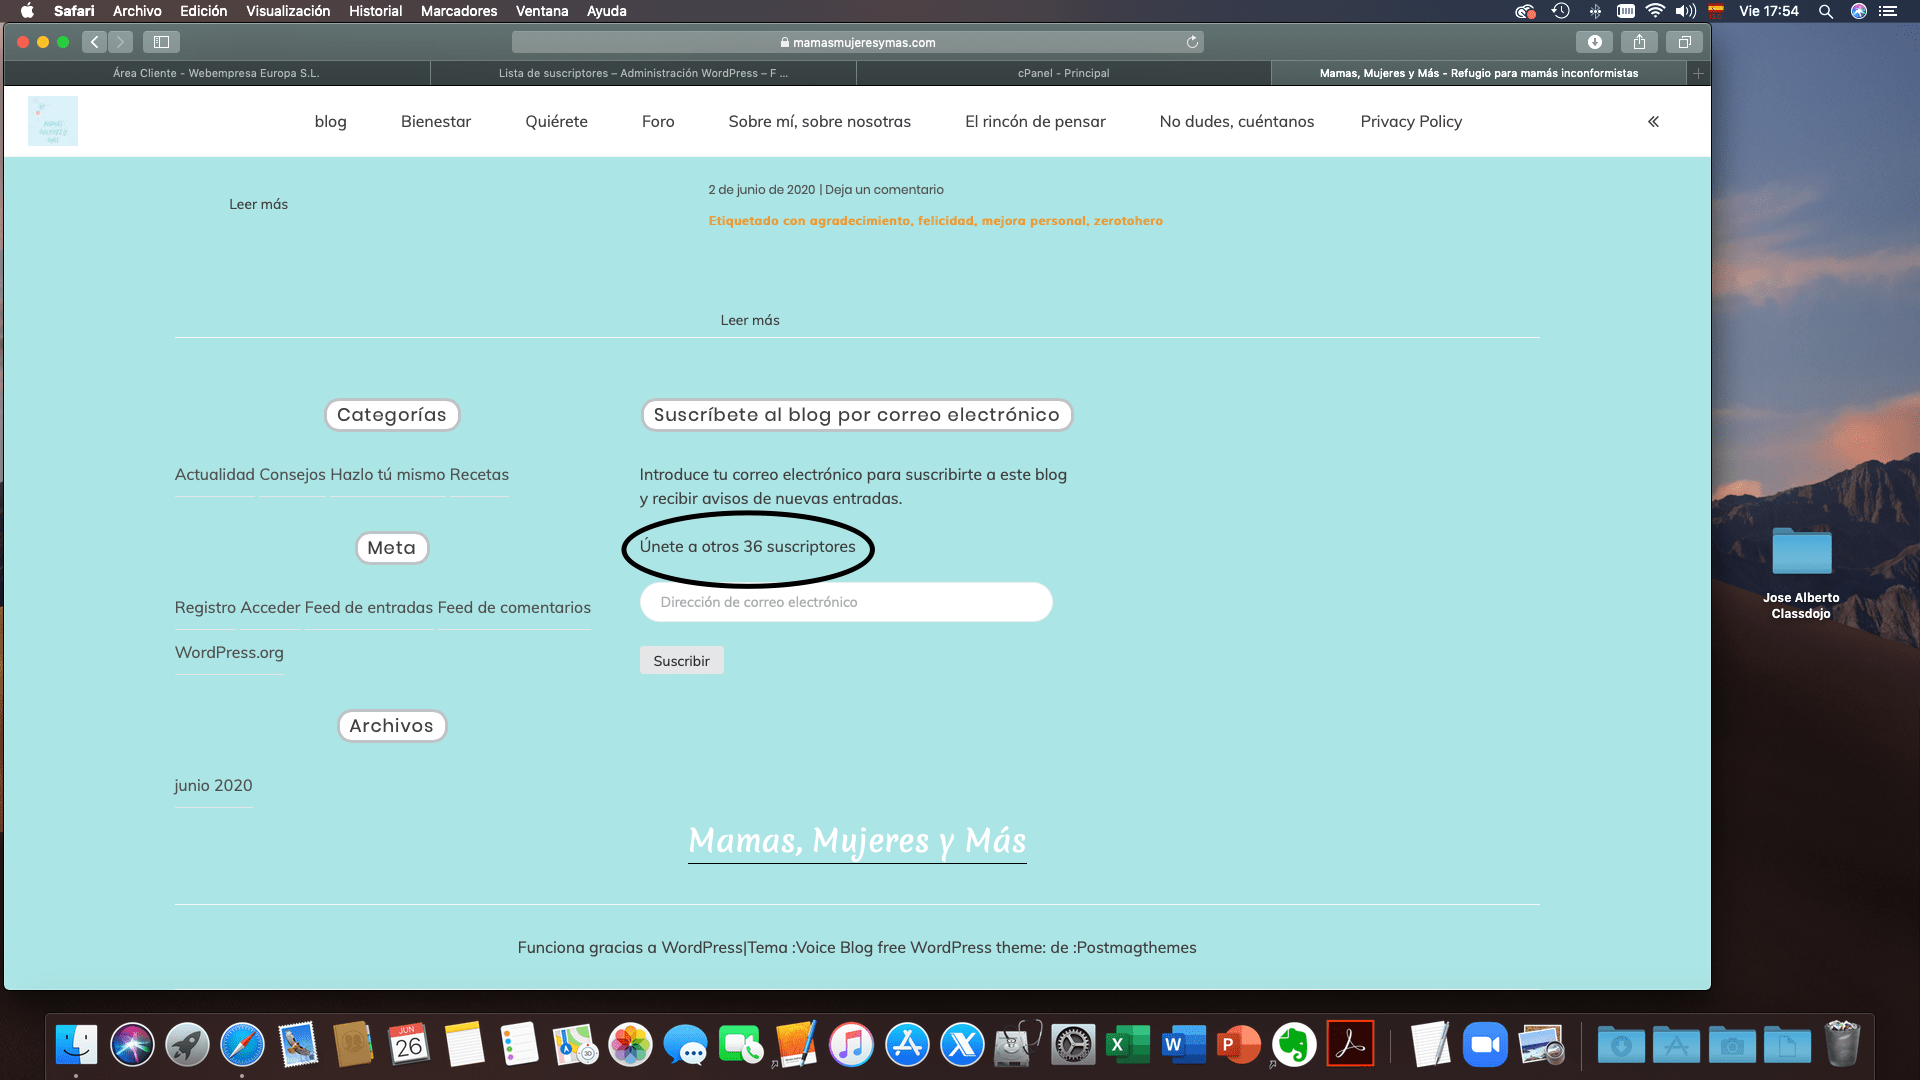Open Adobe Acrobat in dock
The height and width of the screenshot is (1080, 1920).
point(1350,1044)
